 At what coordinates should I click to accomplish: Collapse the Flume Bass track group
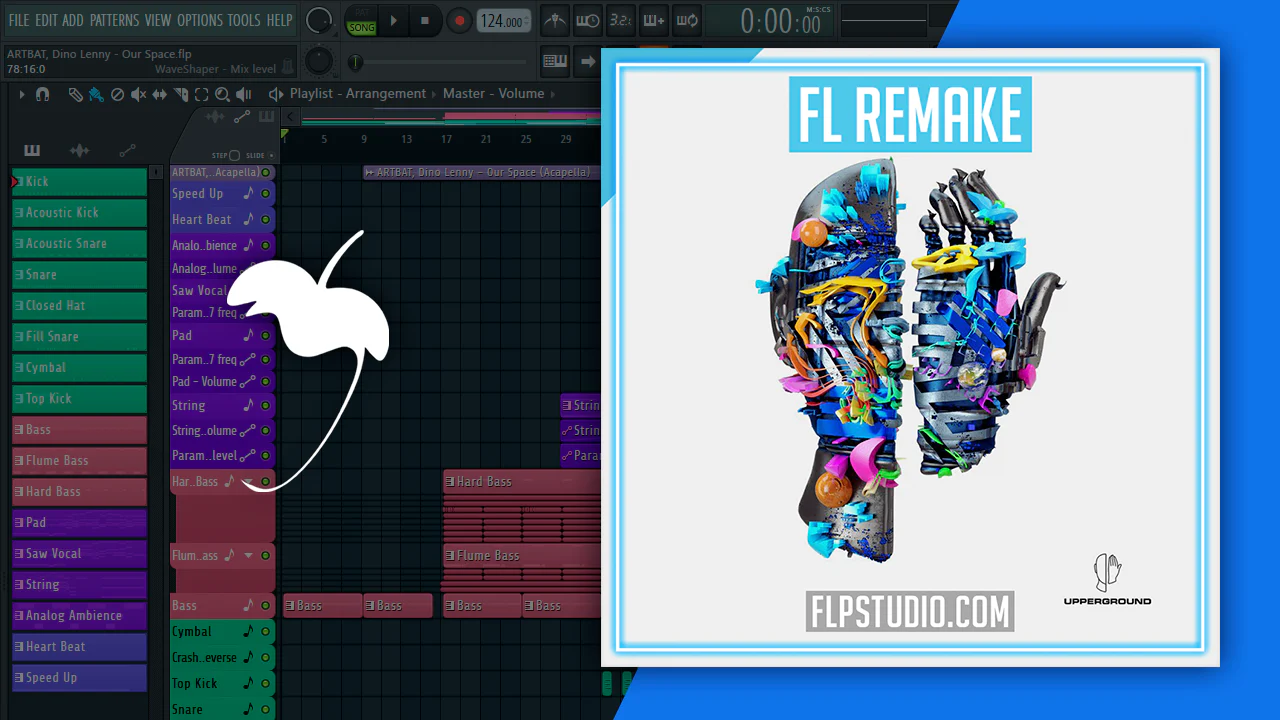[x=248, y=555]
